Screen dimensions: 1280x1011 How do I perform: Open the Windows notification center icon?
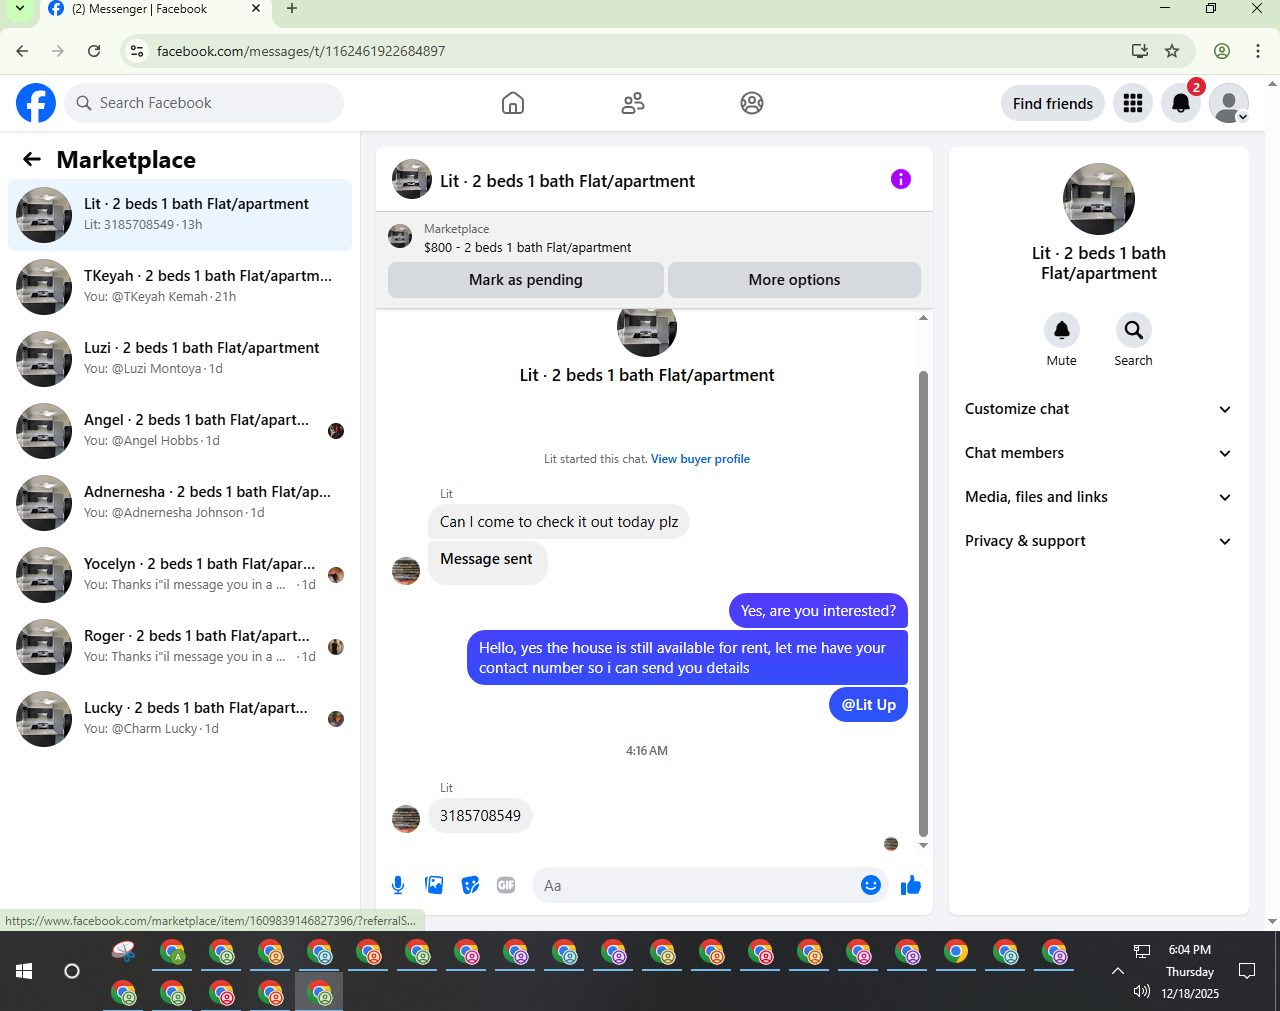pos(1247,971)
